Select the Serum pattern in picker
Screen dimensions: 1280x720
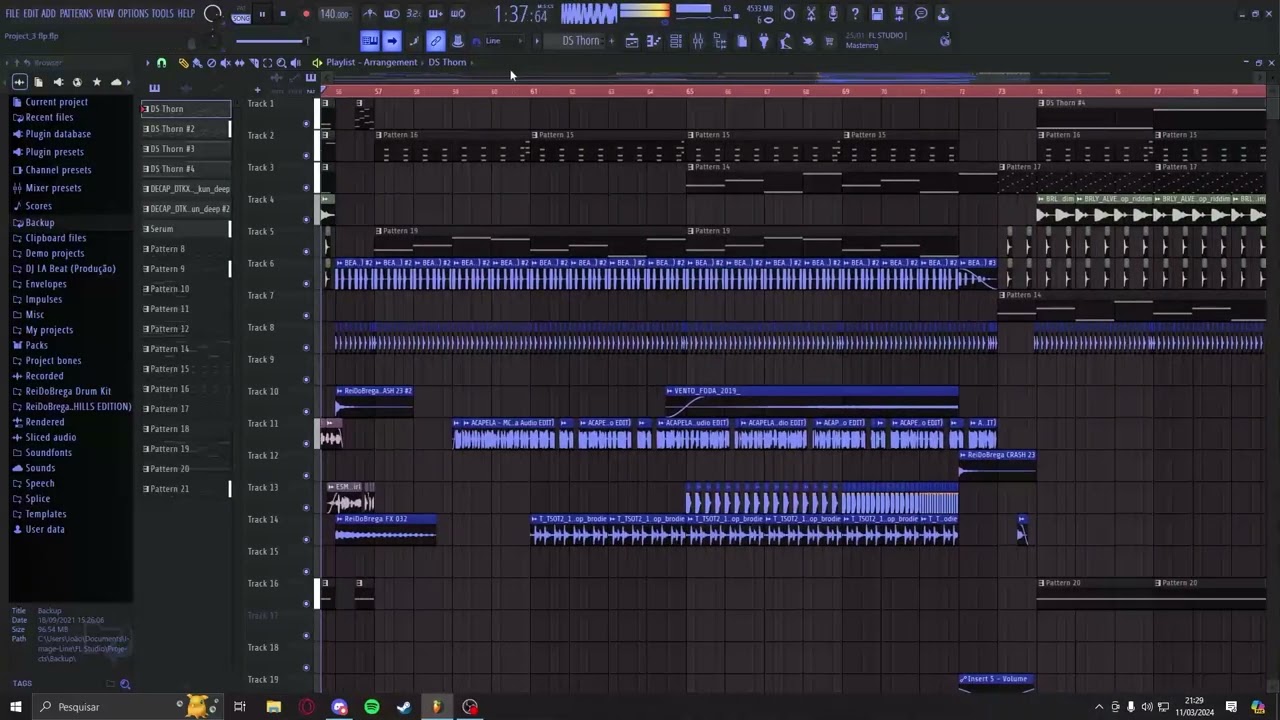coord(186,229)
